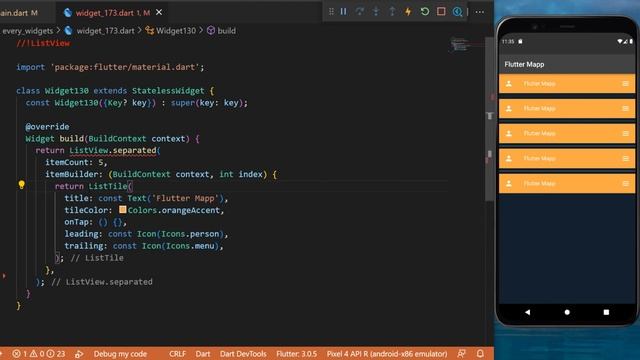Click the Step Out debug button

pyautogui.click(x=392, y=12)
